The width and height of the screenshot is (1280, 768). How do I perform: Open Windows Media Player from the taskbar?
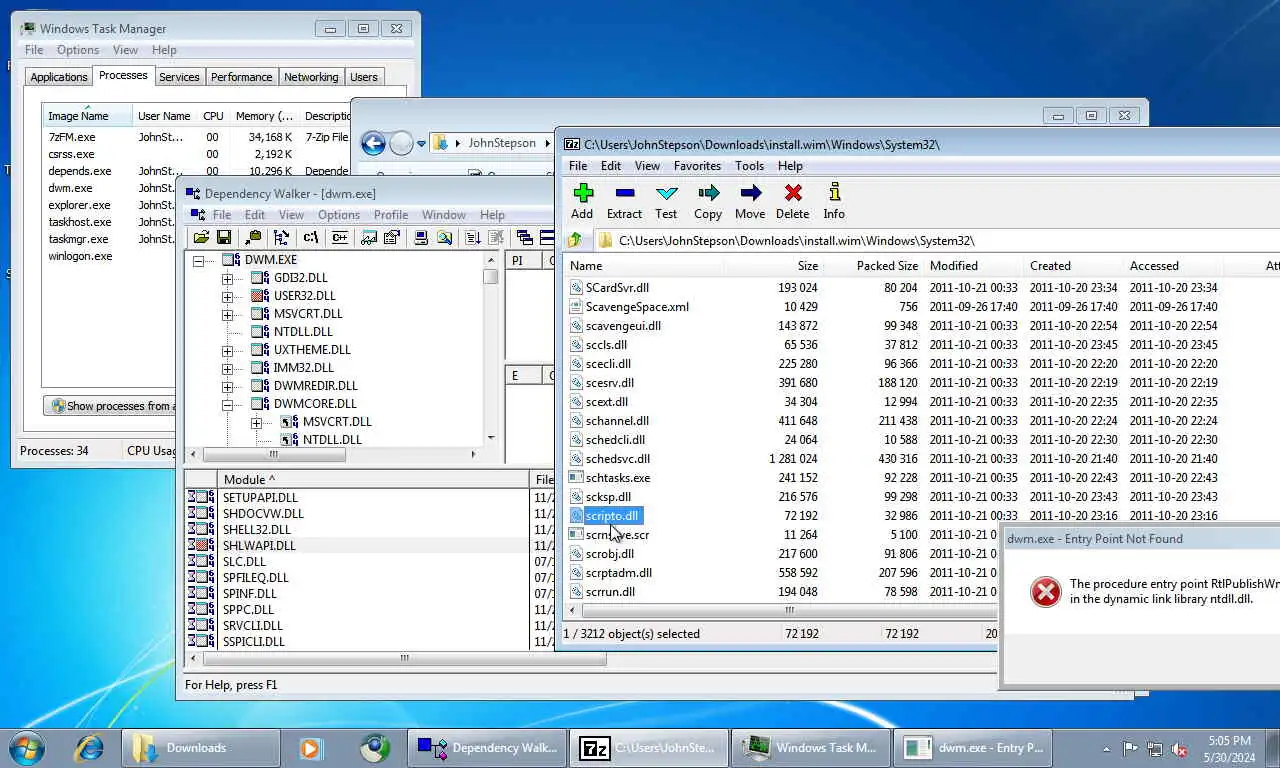point(310,747)
